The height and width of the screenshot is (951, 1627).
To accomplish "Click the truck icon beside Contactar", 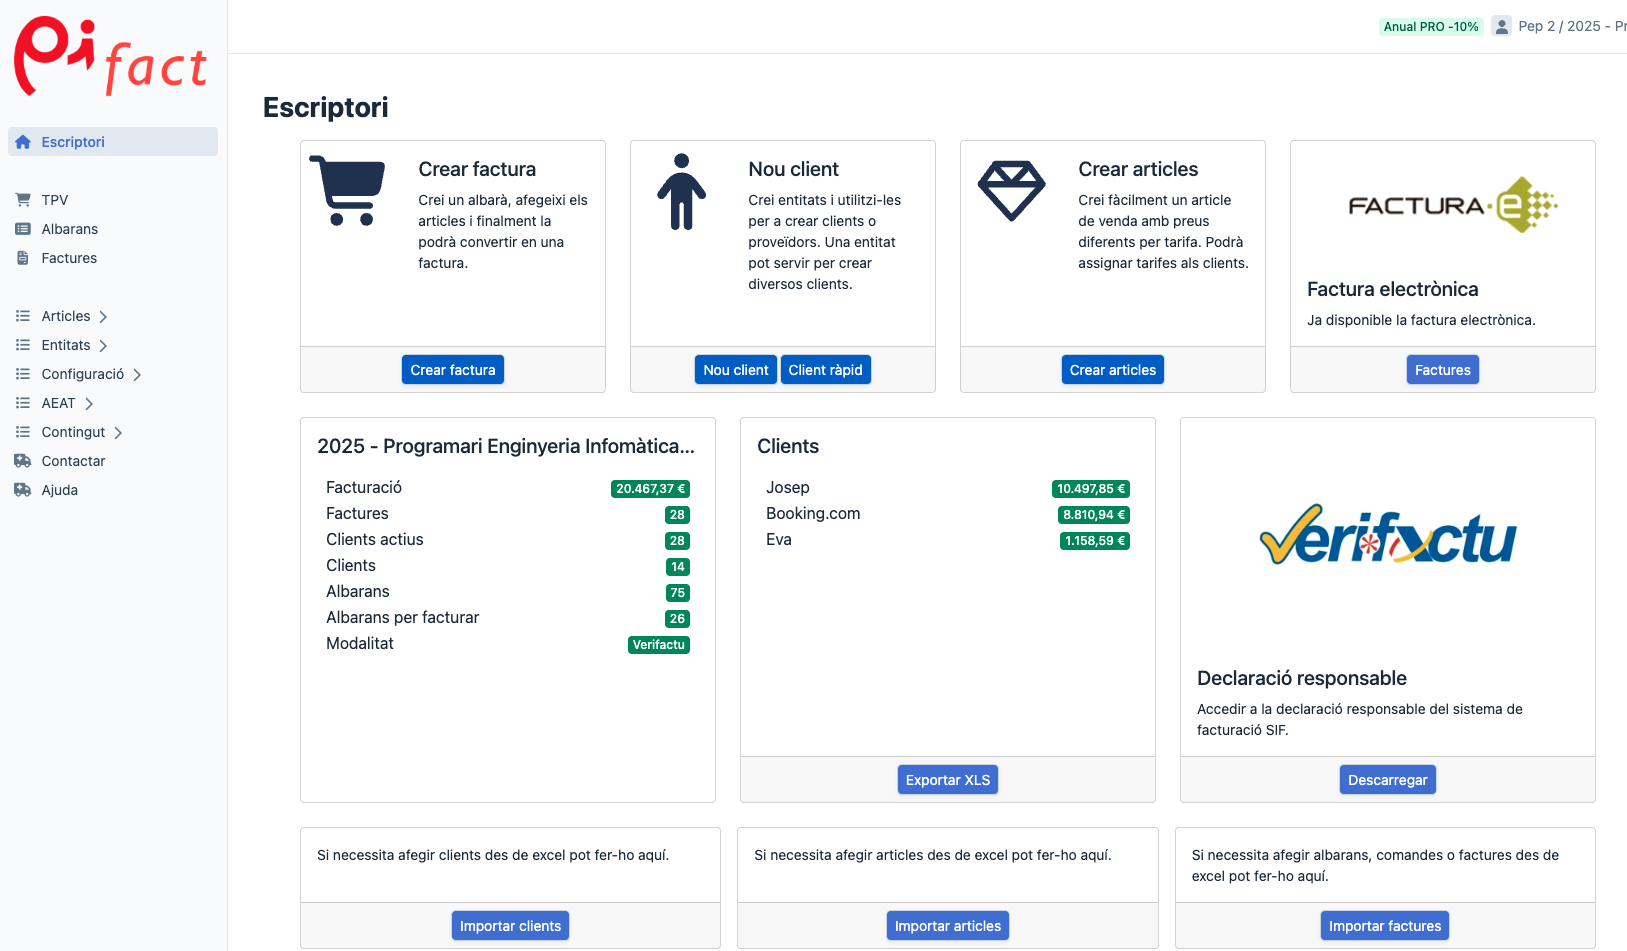I will (23, 461).
